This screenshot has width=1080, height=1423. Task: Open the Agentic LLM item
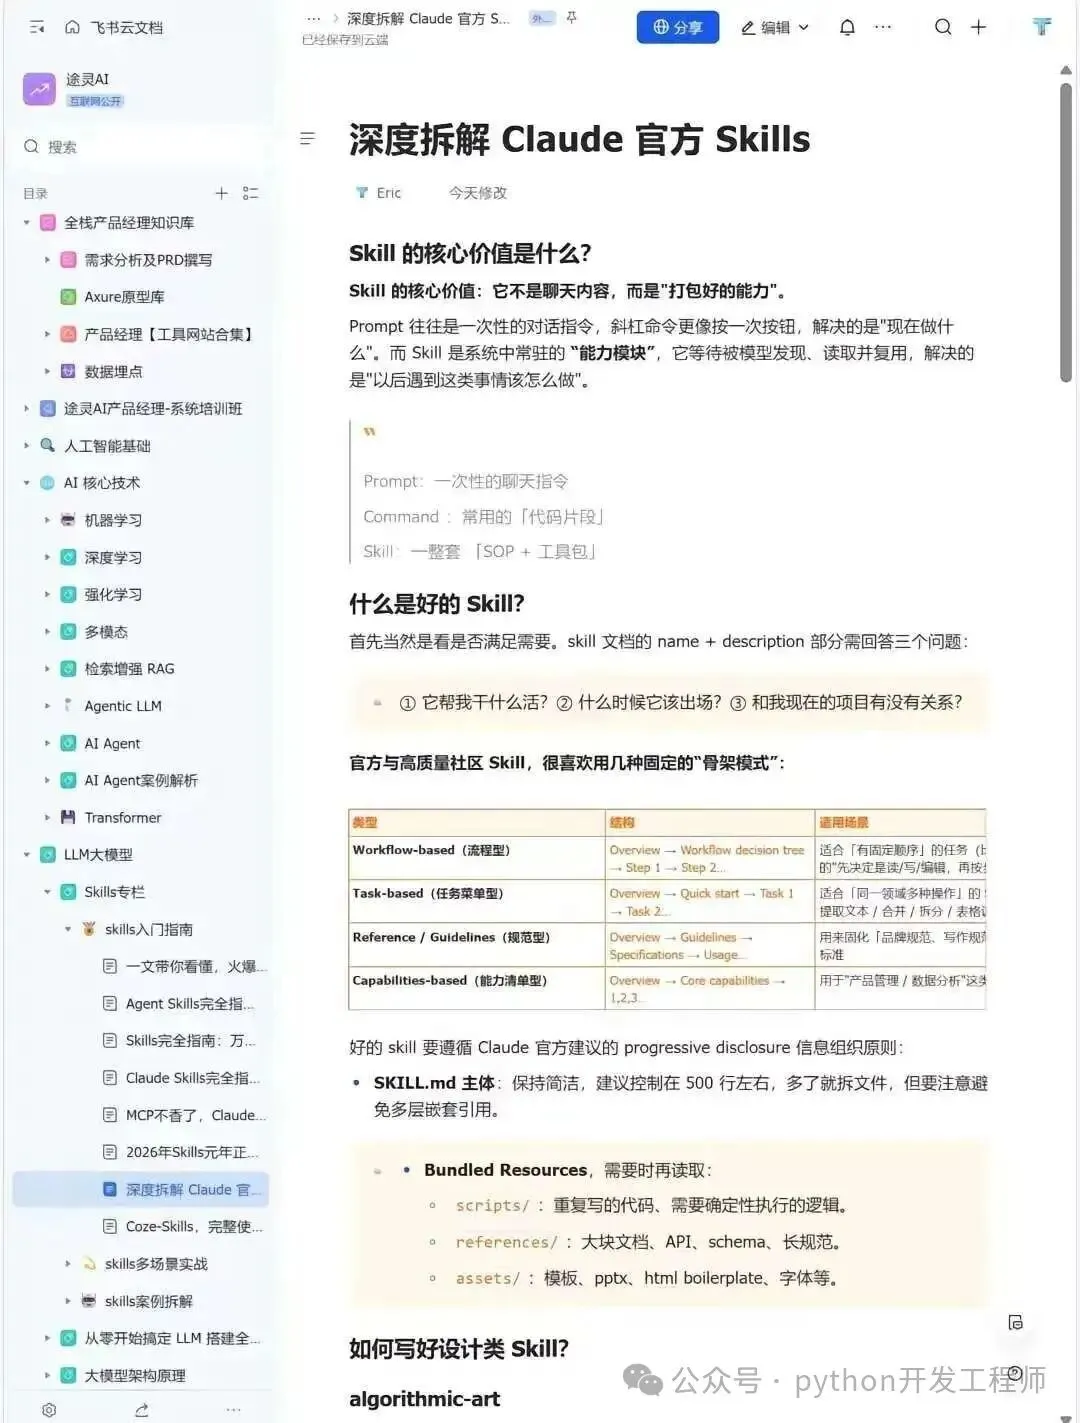pos(123,706)
